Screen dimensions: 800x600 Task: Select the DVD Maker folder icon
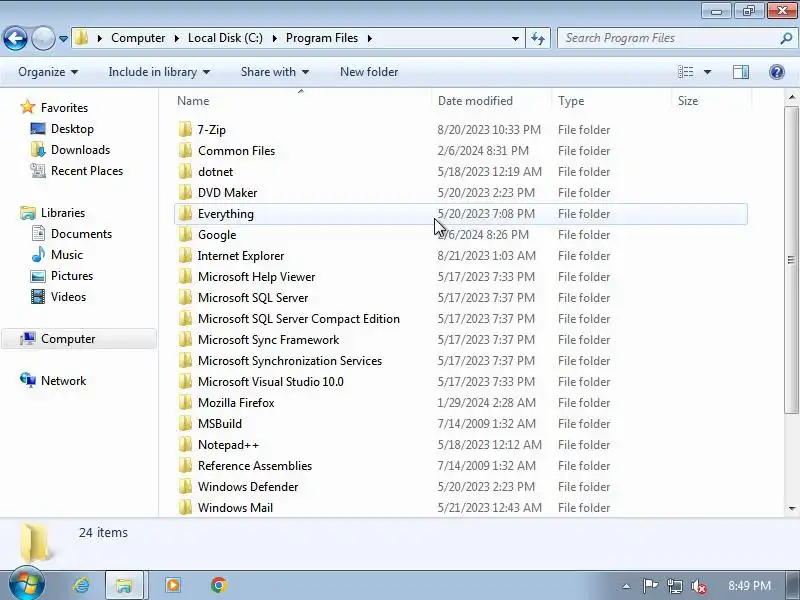tap(185, 192)
